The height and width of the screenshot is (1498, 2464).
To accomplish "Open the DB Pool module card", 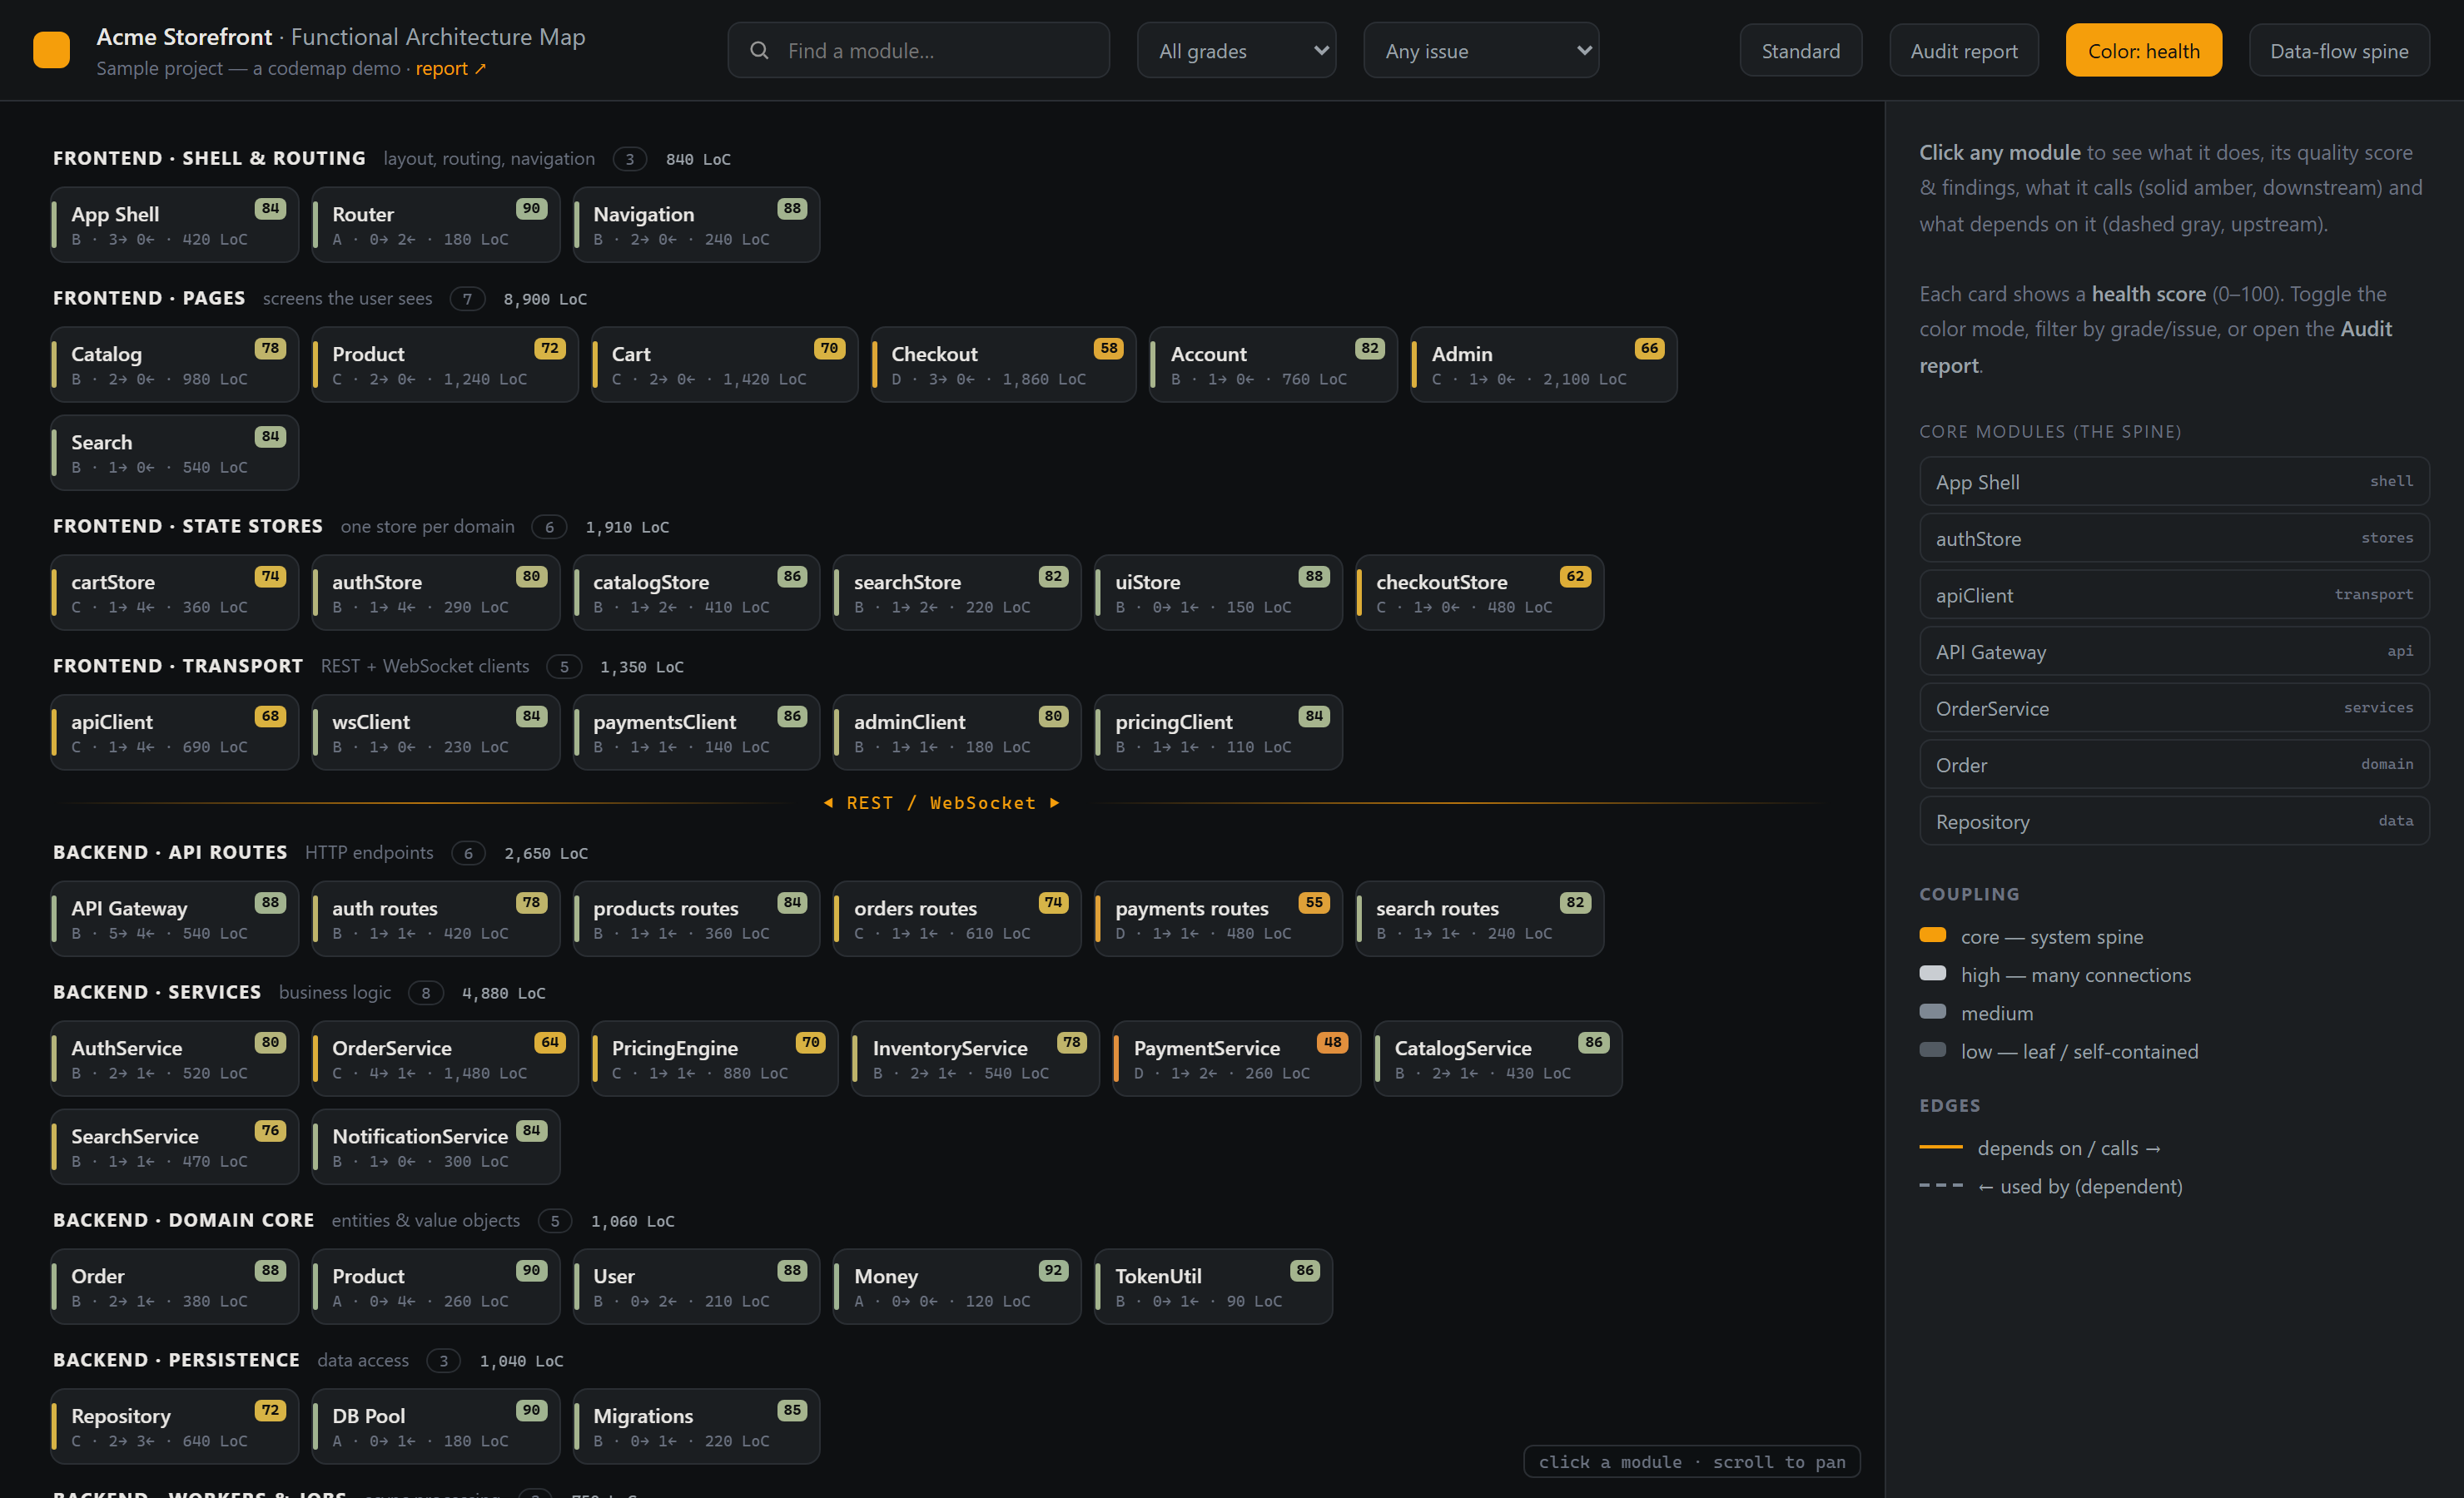I will point(436,1427).
